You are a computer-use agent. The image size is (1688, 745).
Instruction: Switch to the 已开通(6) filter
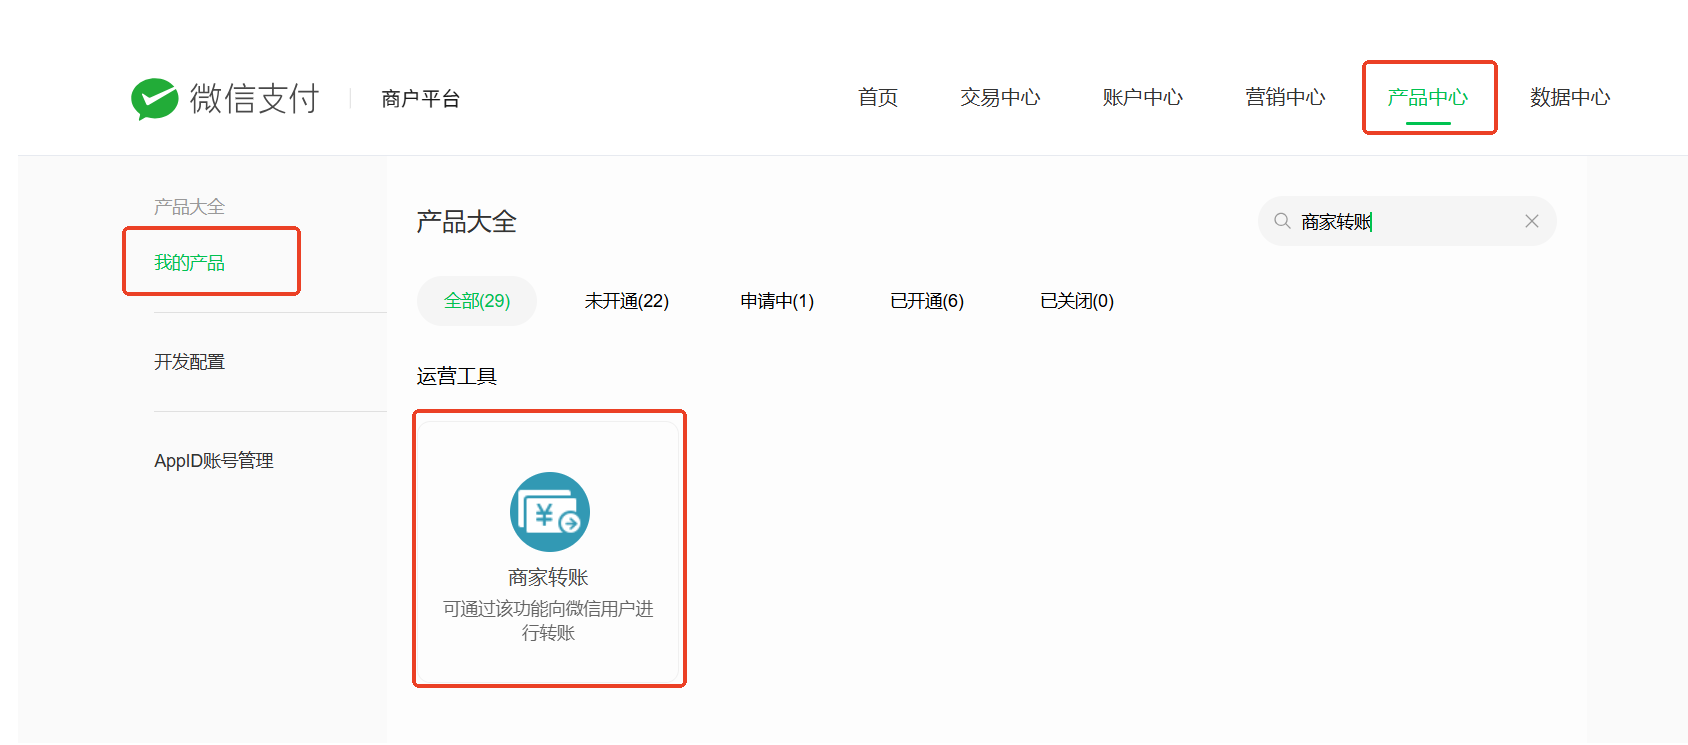[x=926, y=301]
